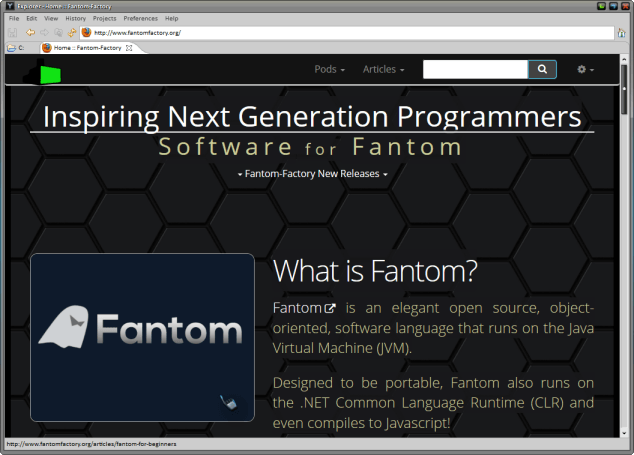Open the Preferences menu
The width and height of the screenshot is (634, 455).
click(x=140, y=18)
